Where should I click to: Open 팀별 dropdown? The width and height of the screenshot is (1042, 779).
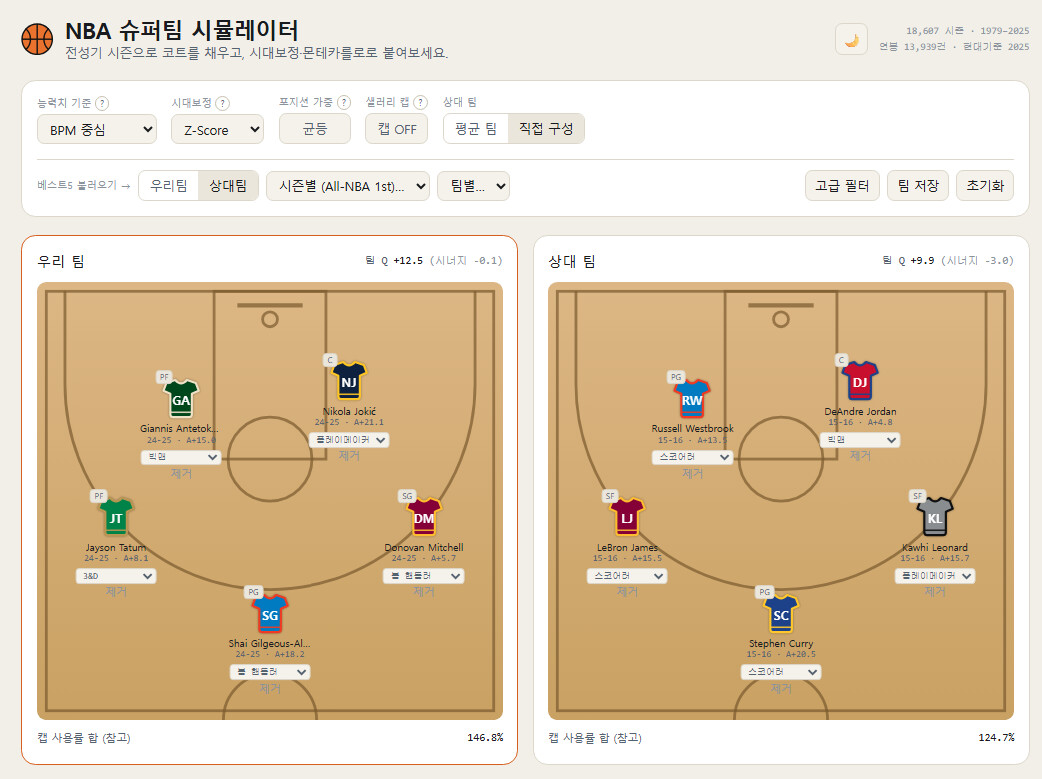coord(473,186)
